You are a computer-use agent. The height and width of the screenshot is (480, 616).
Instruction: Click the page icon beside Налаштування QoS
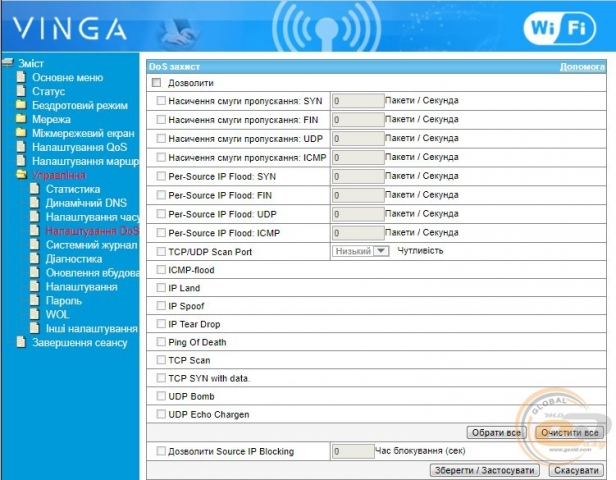(x=21, y=147)
